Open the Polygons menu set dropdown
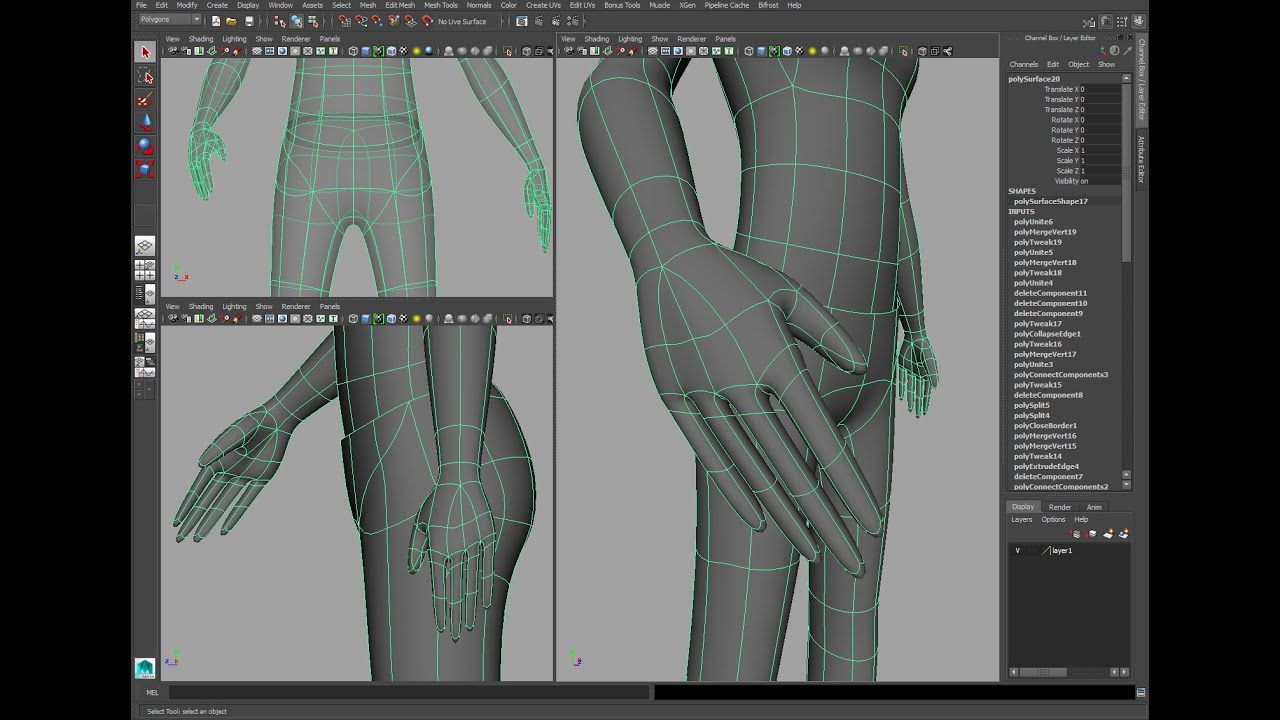 [169, 20]
